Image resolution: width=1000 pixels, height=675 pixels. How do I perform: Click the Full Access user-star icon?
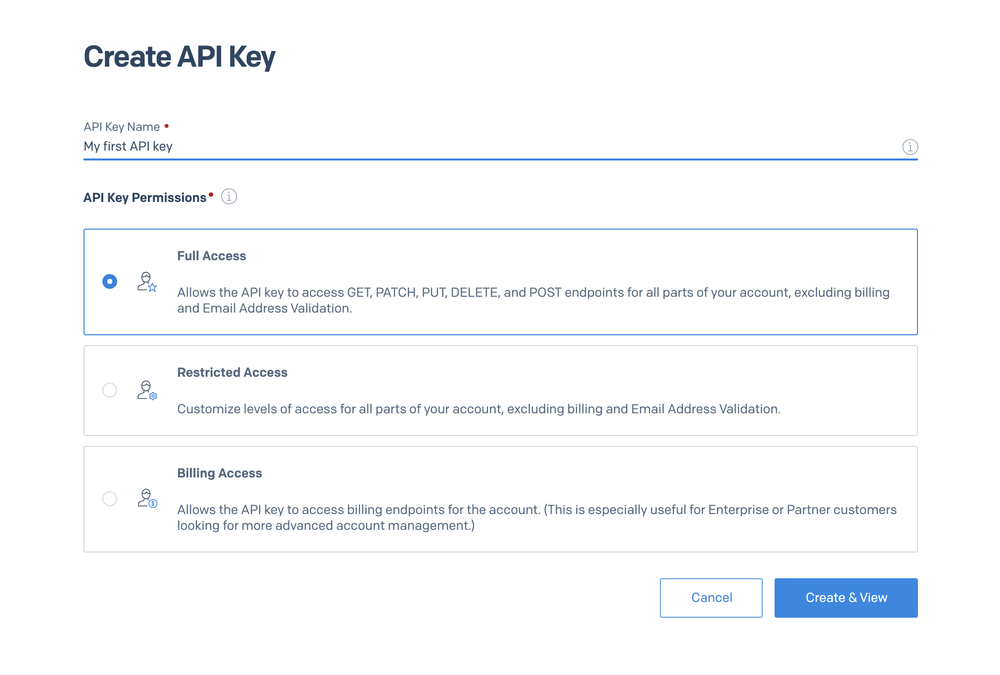147,281
